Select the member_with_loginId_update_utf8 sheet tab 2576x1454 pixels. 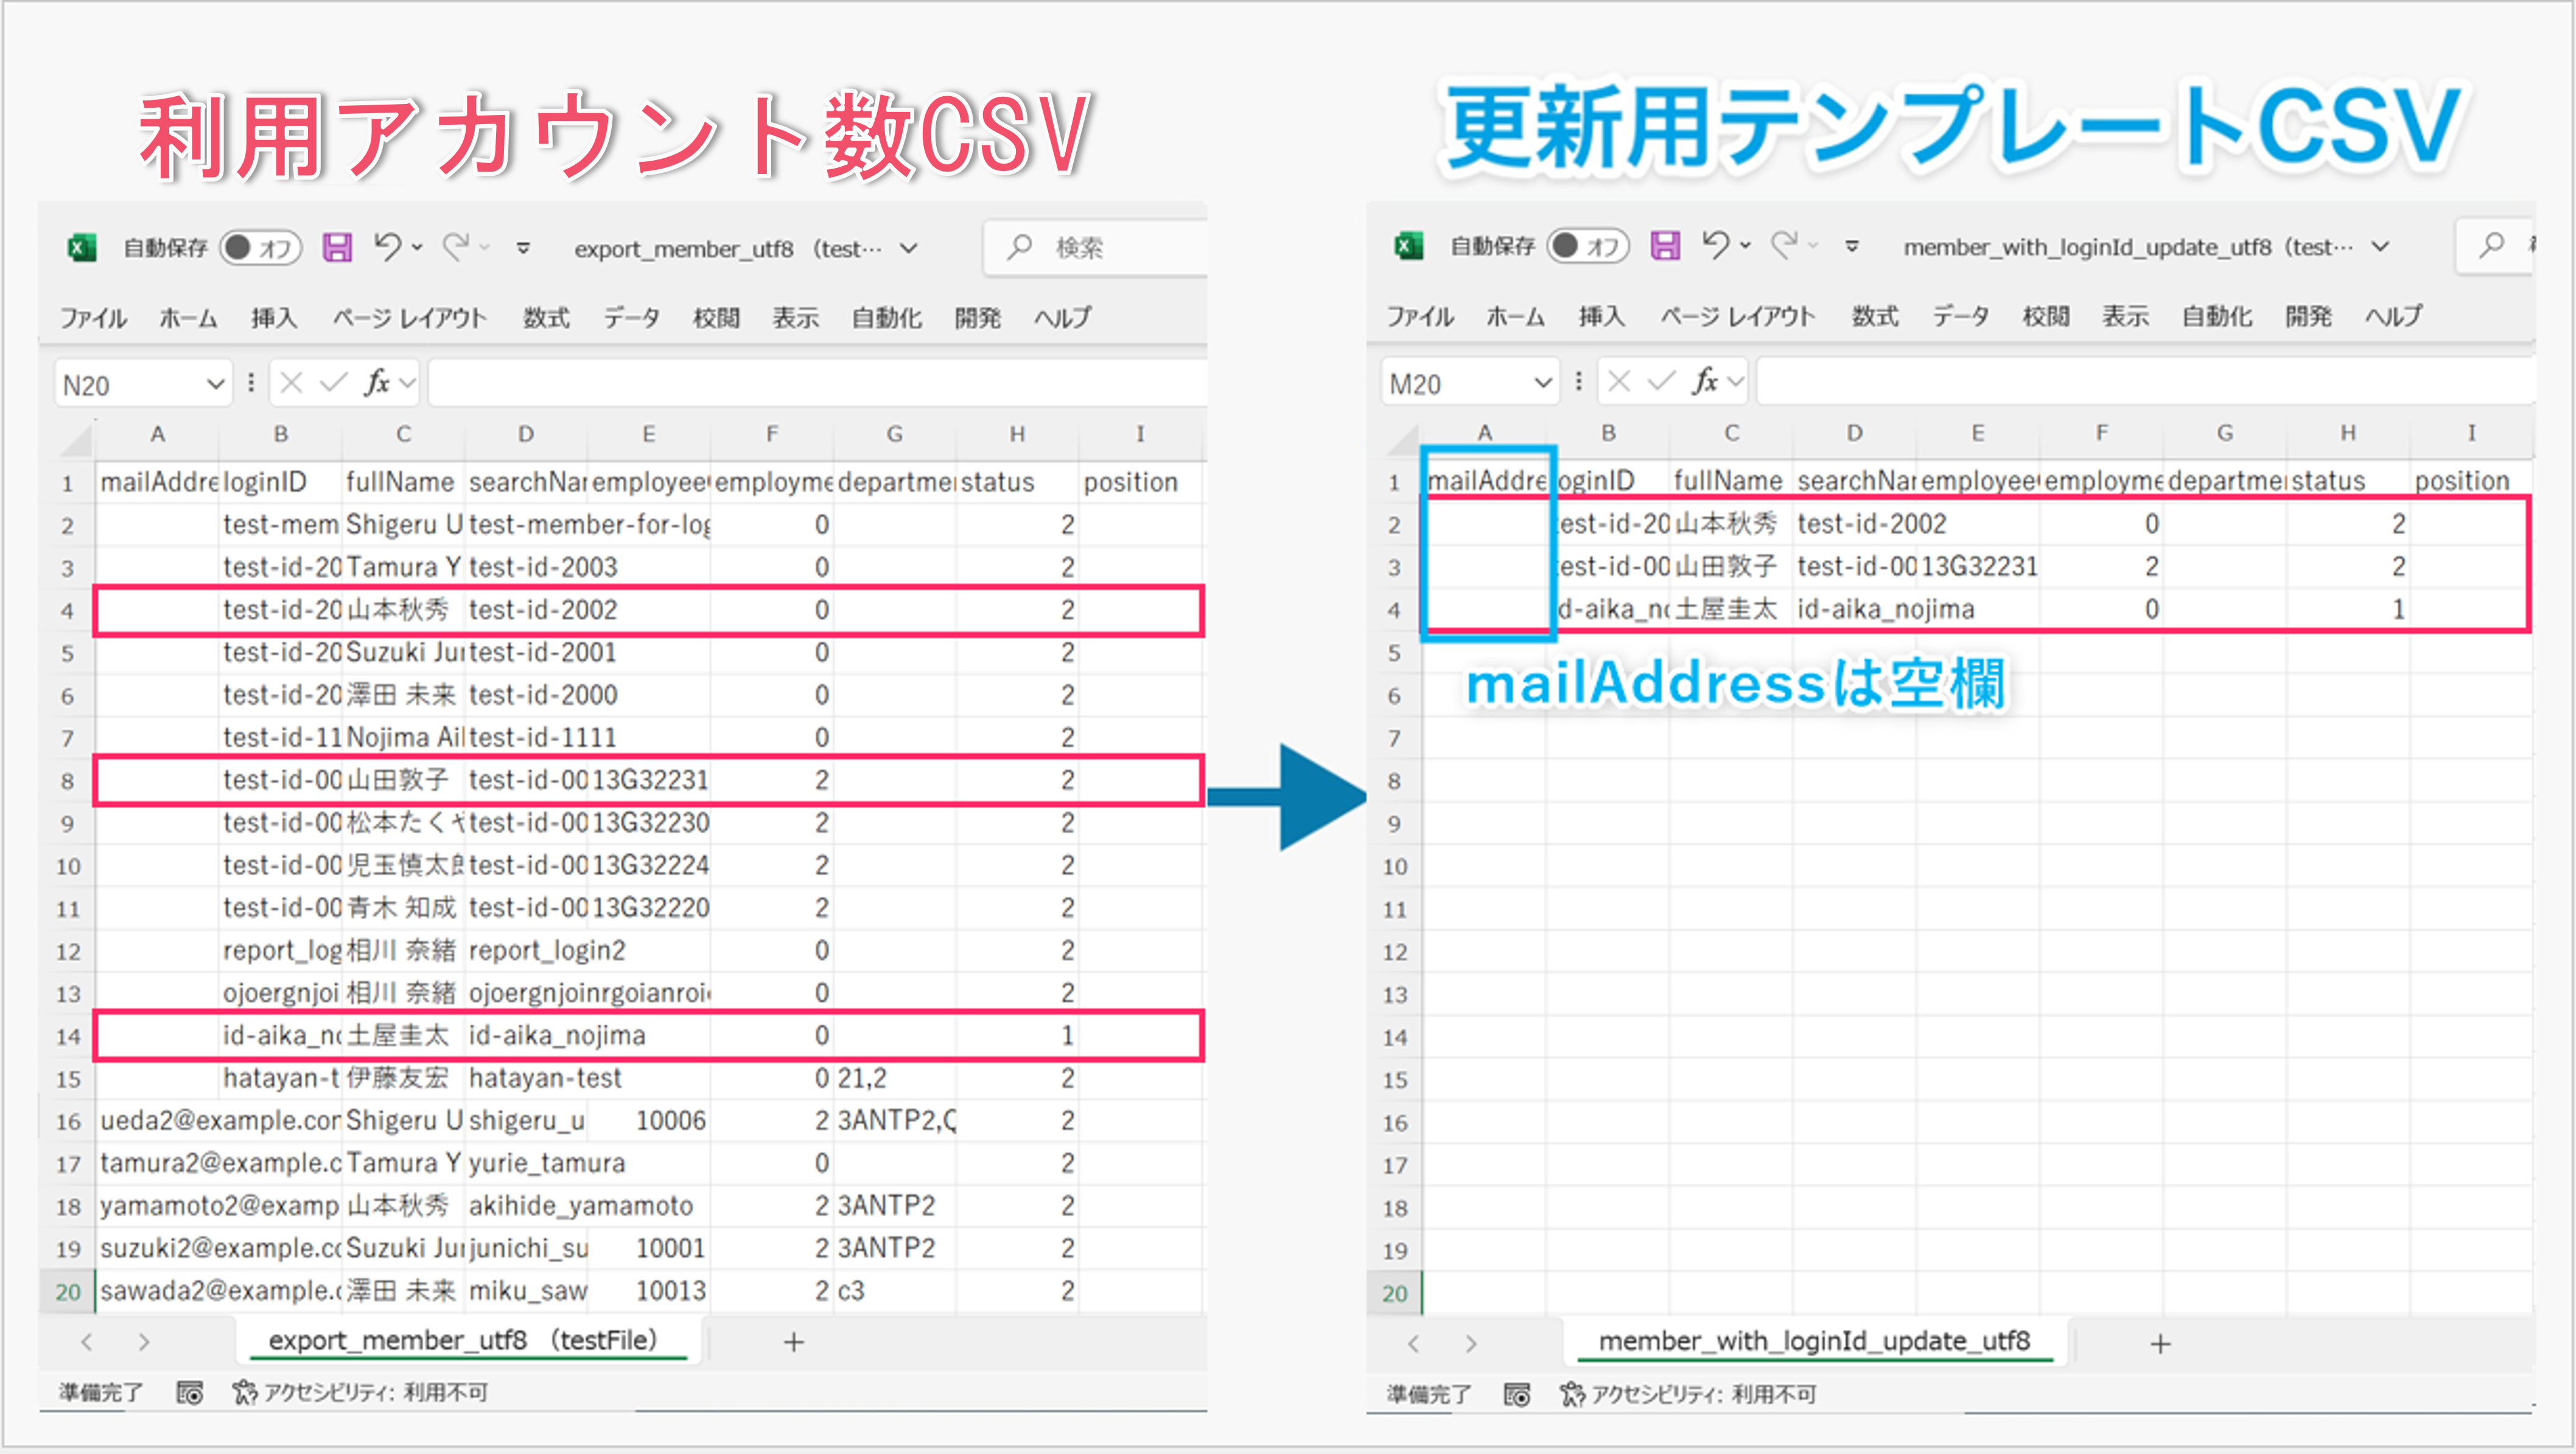[1814, 1341]
